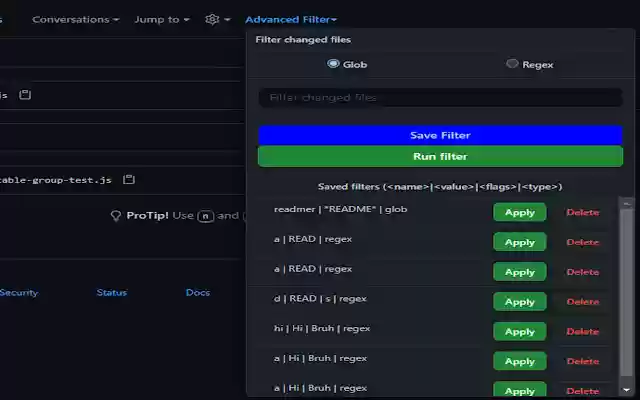Select the Regex radio button
Image resolution: width=640 pixels, height=400 pixels.
(512, 64)
